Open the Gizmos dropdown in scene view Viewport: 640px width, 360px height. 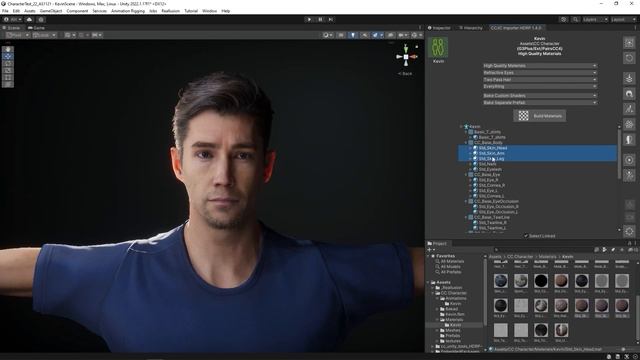pyautogui.click(x=416, y=35)
